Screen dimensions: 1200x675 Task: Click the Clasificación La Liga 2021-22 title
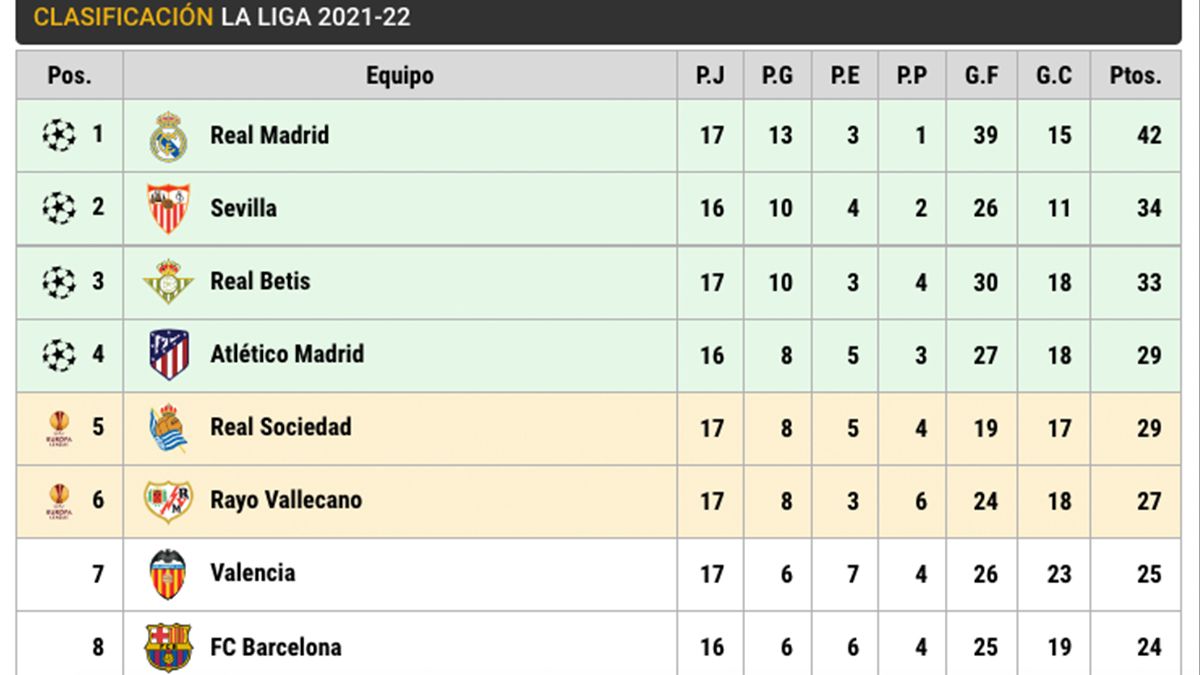point(222,17)
